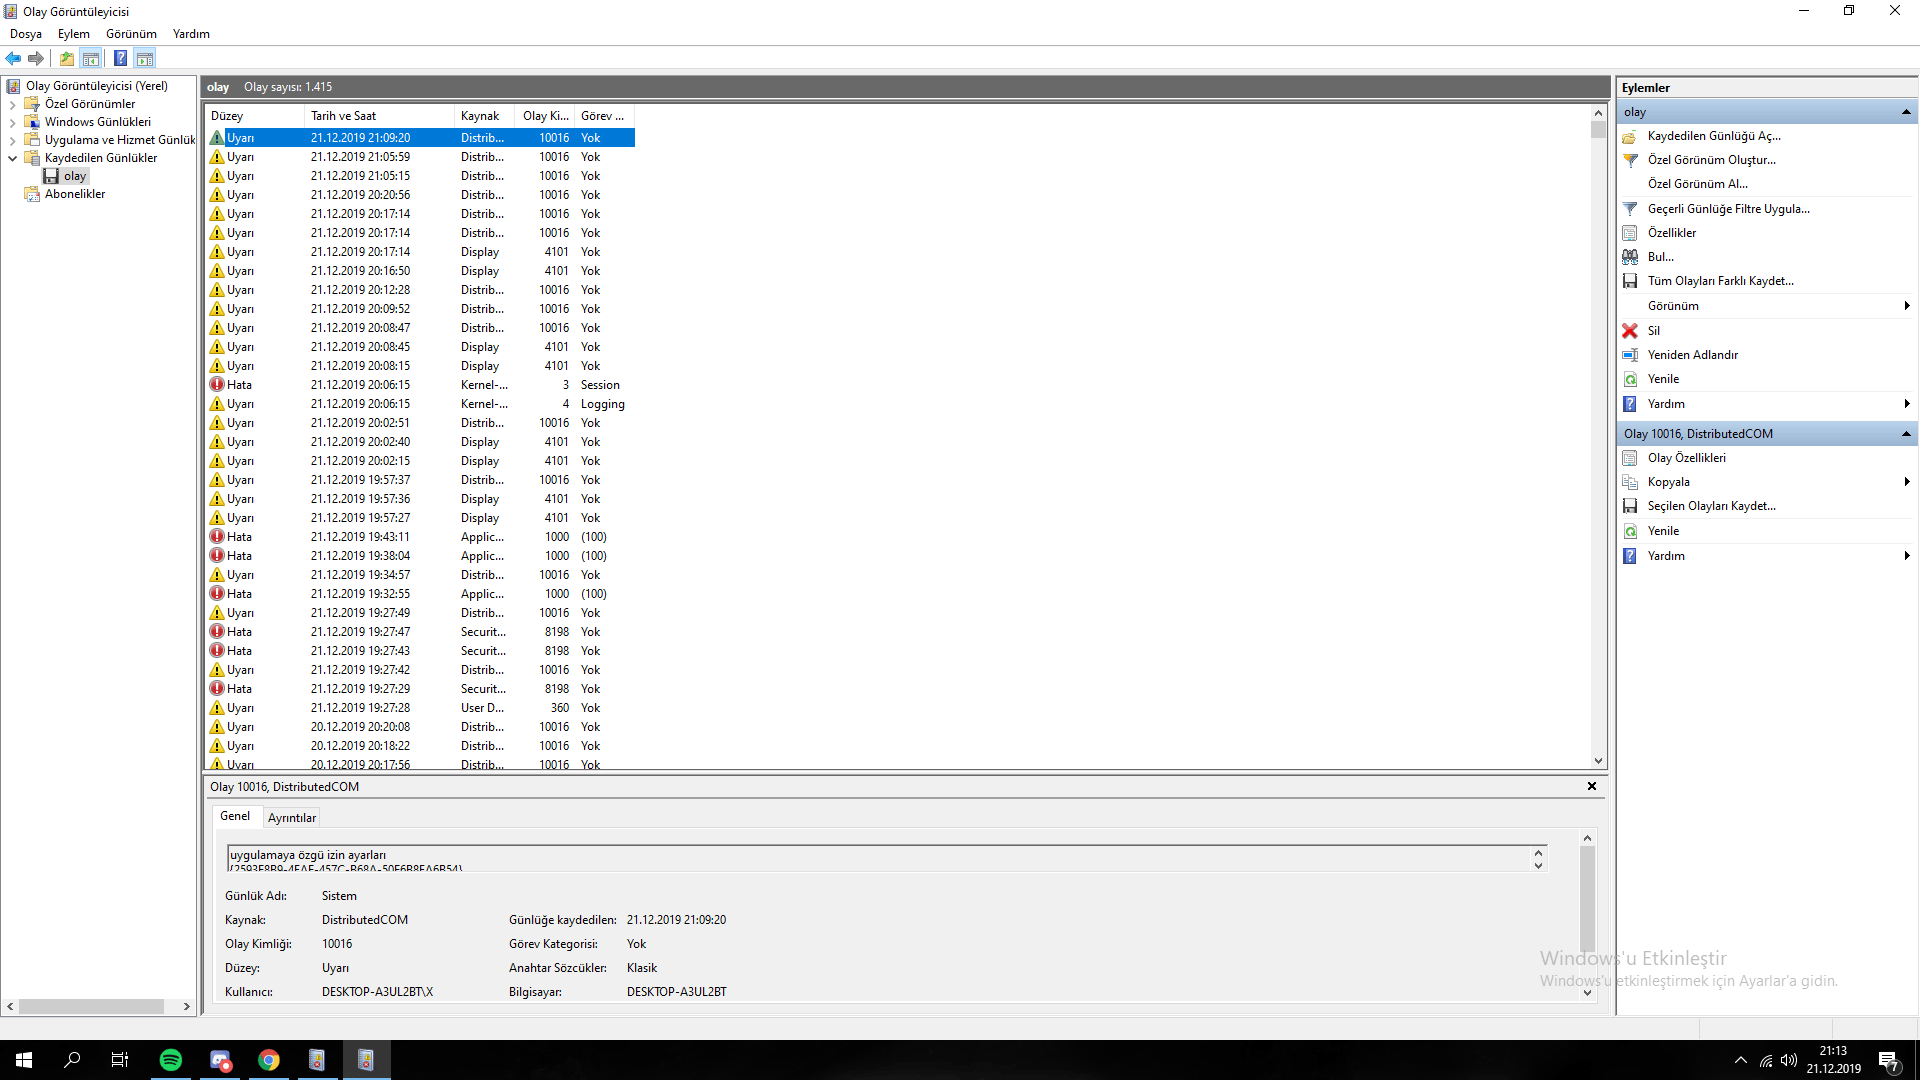The height and width of the screenshot is (1080, 1920).
Task: Expand Görünüm submenu arrow in actions
Action: (1906, 306)
